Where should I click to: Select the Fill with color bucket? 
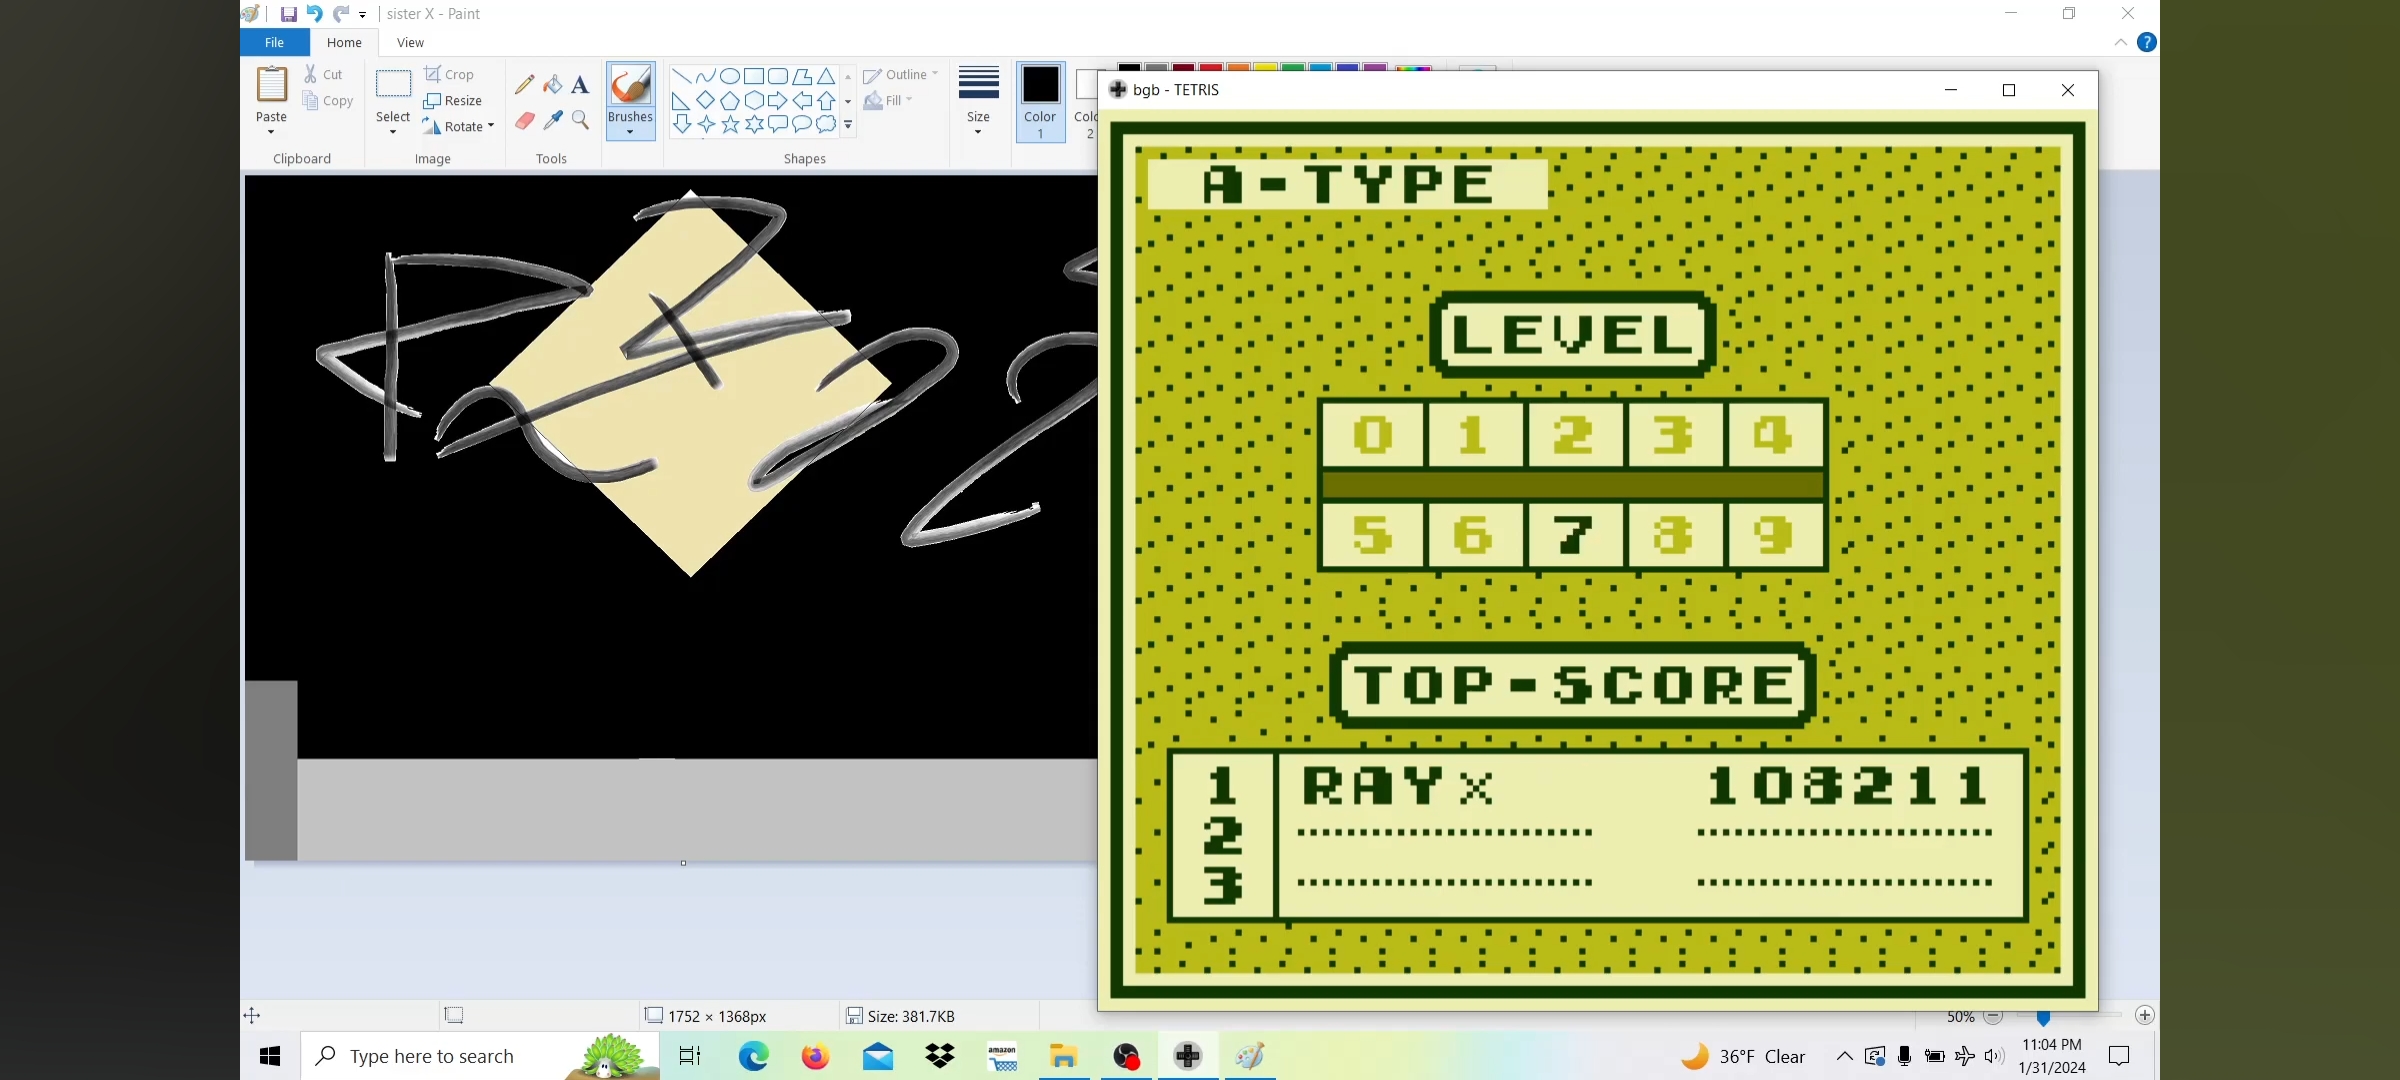[x=552, y=85]
